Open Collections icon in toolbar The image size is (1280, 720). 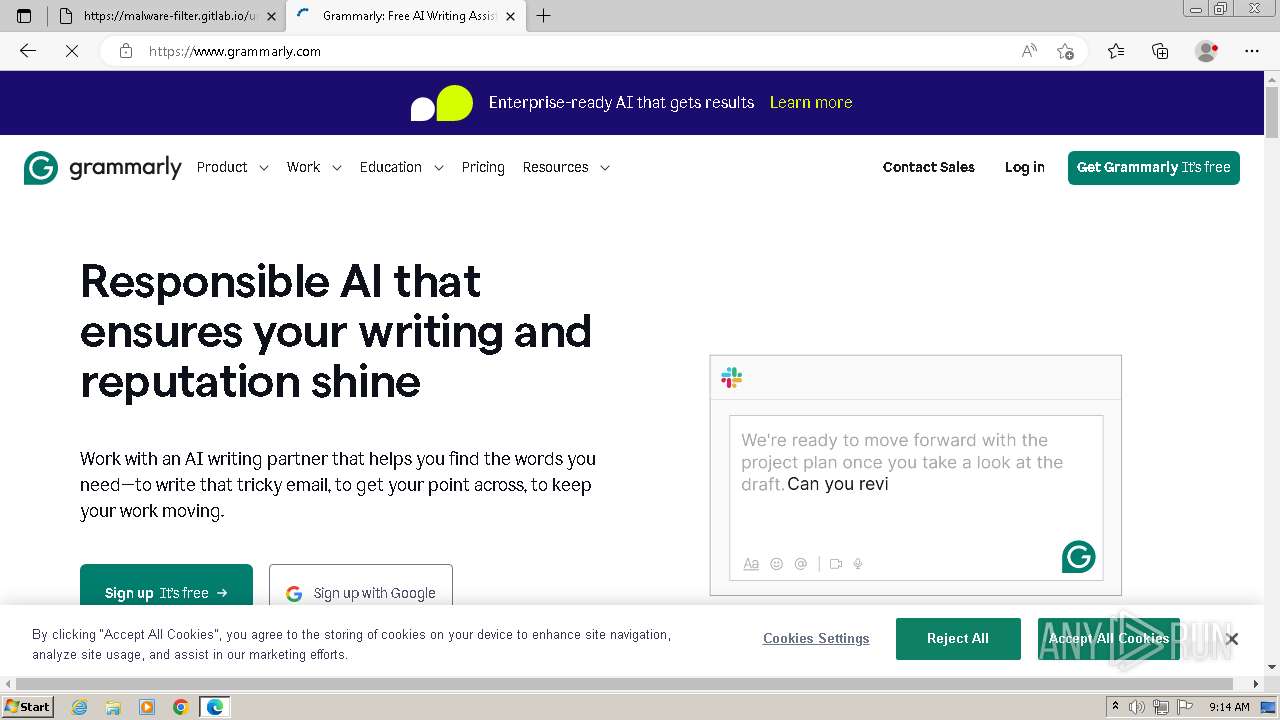[1160, 51]
